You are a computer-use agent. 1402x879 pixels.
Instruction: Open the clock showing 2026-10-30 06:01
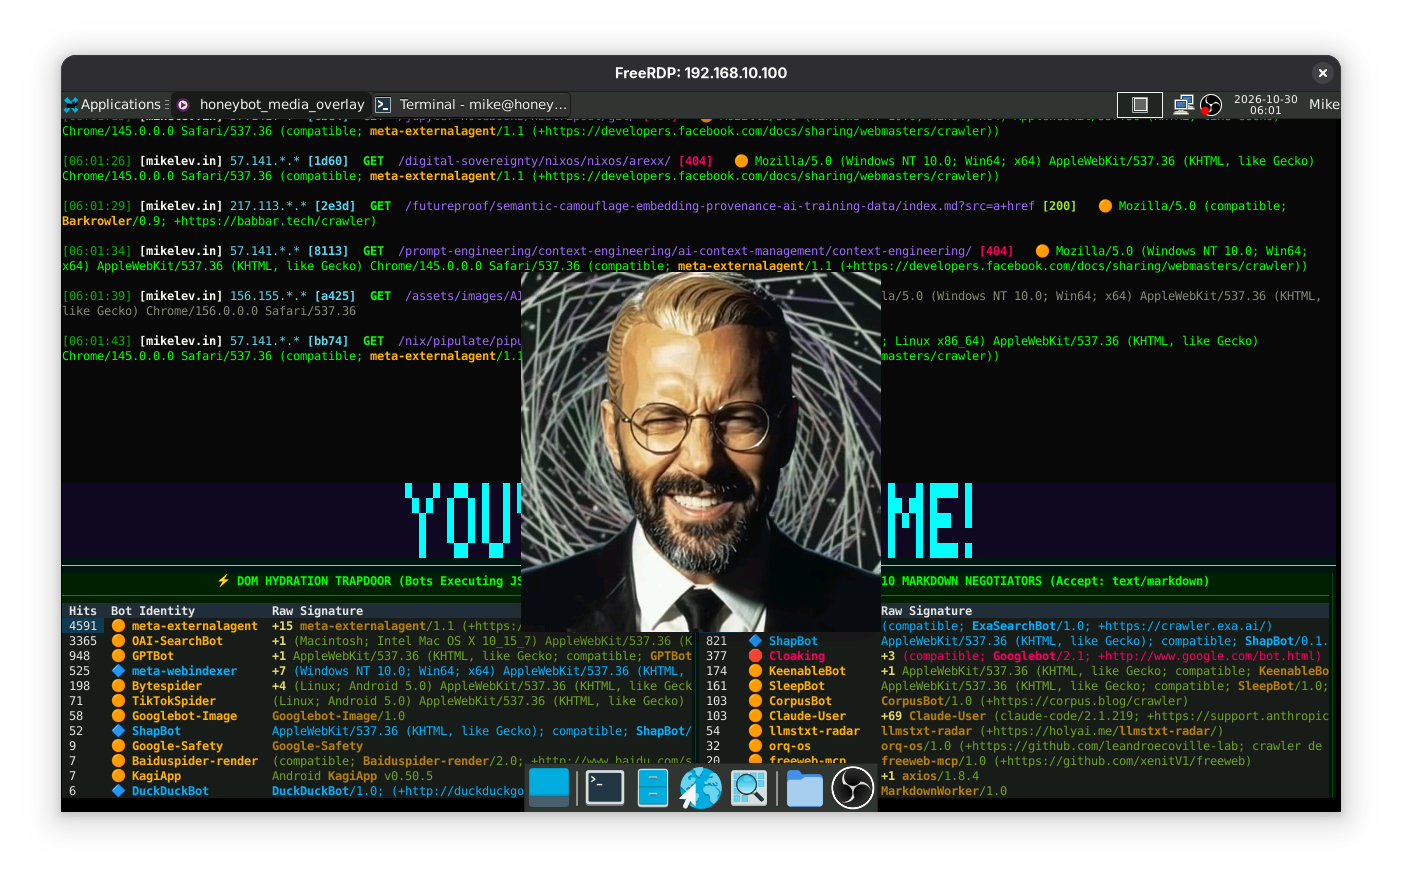coord(1265,104)
